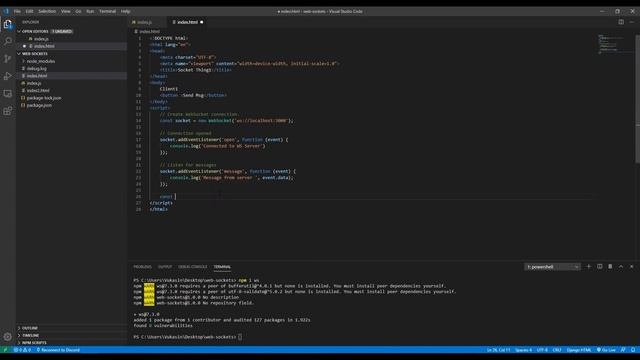Viewport: 640px width, 360px height.
Task: Click unsaved dot on index.html tab
Action: [202, 22]
